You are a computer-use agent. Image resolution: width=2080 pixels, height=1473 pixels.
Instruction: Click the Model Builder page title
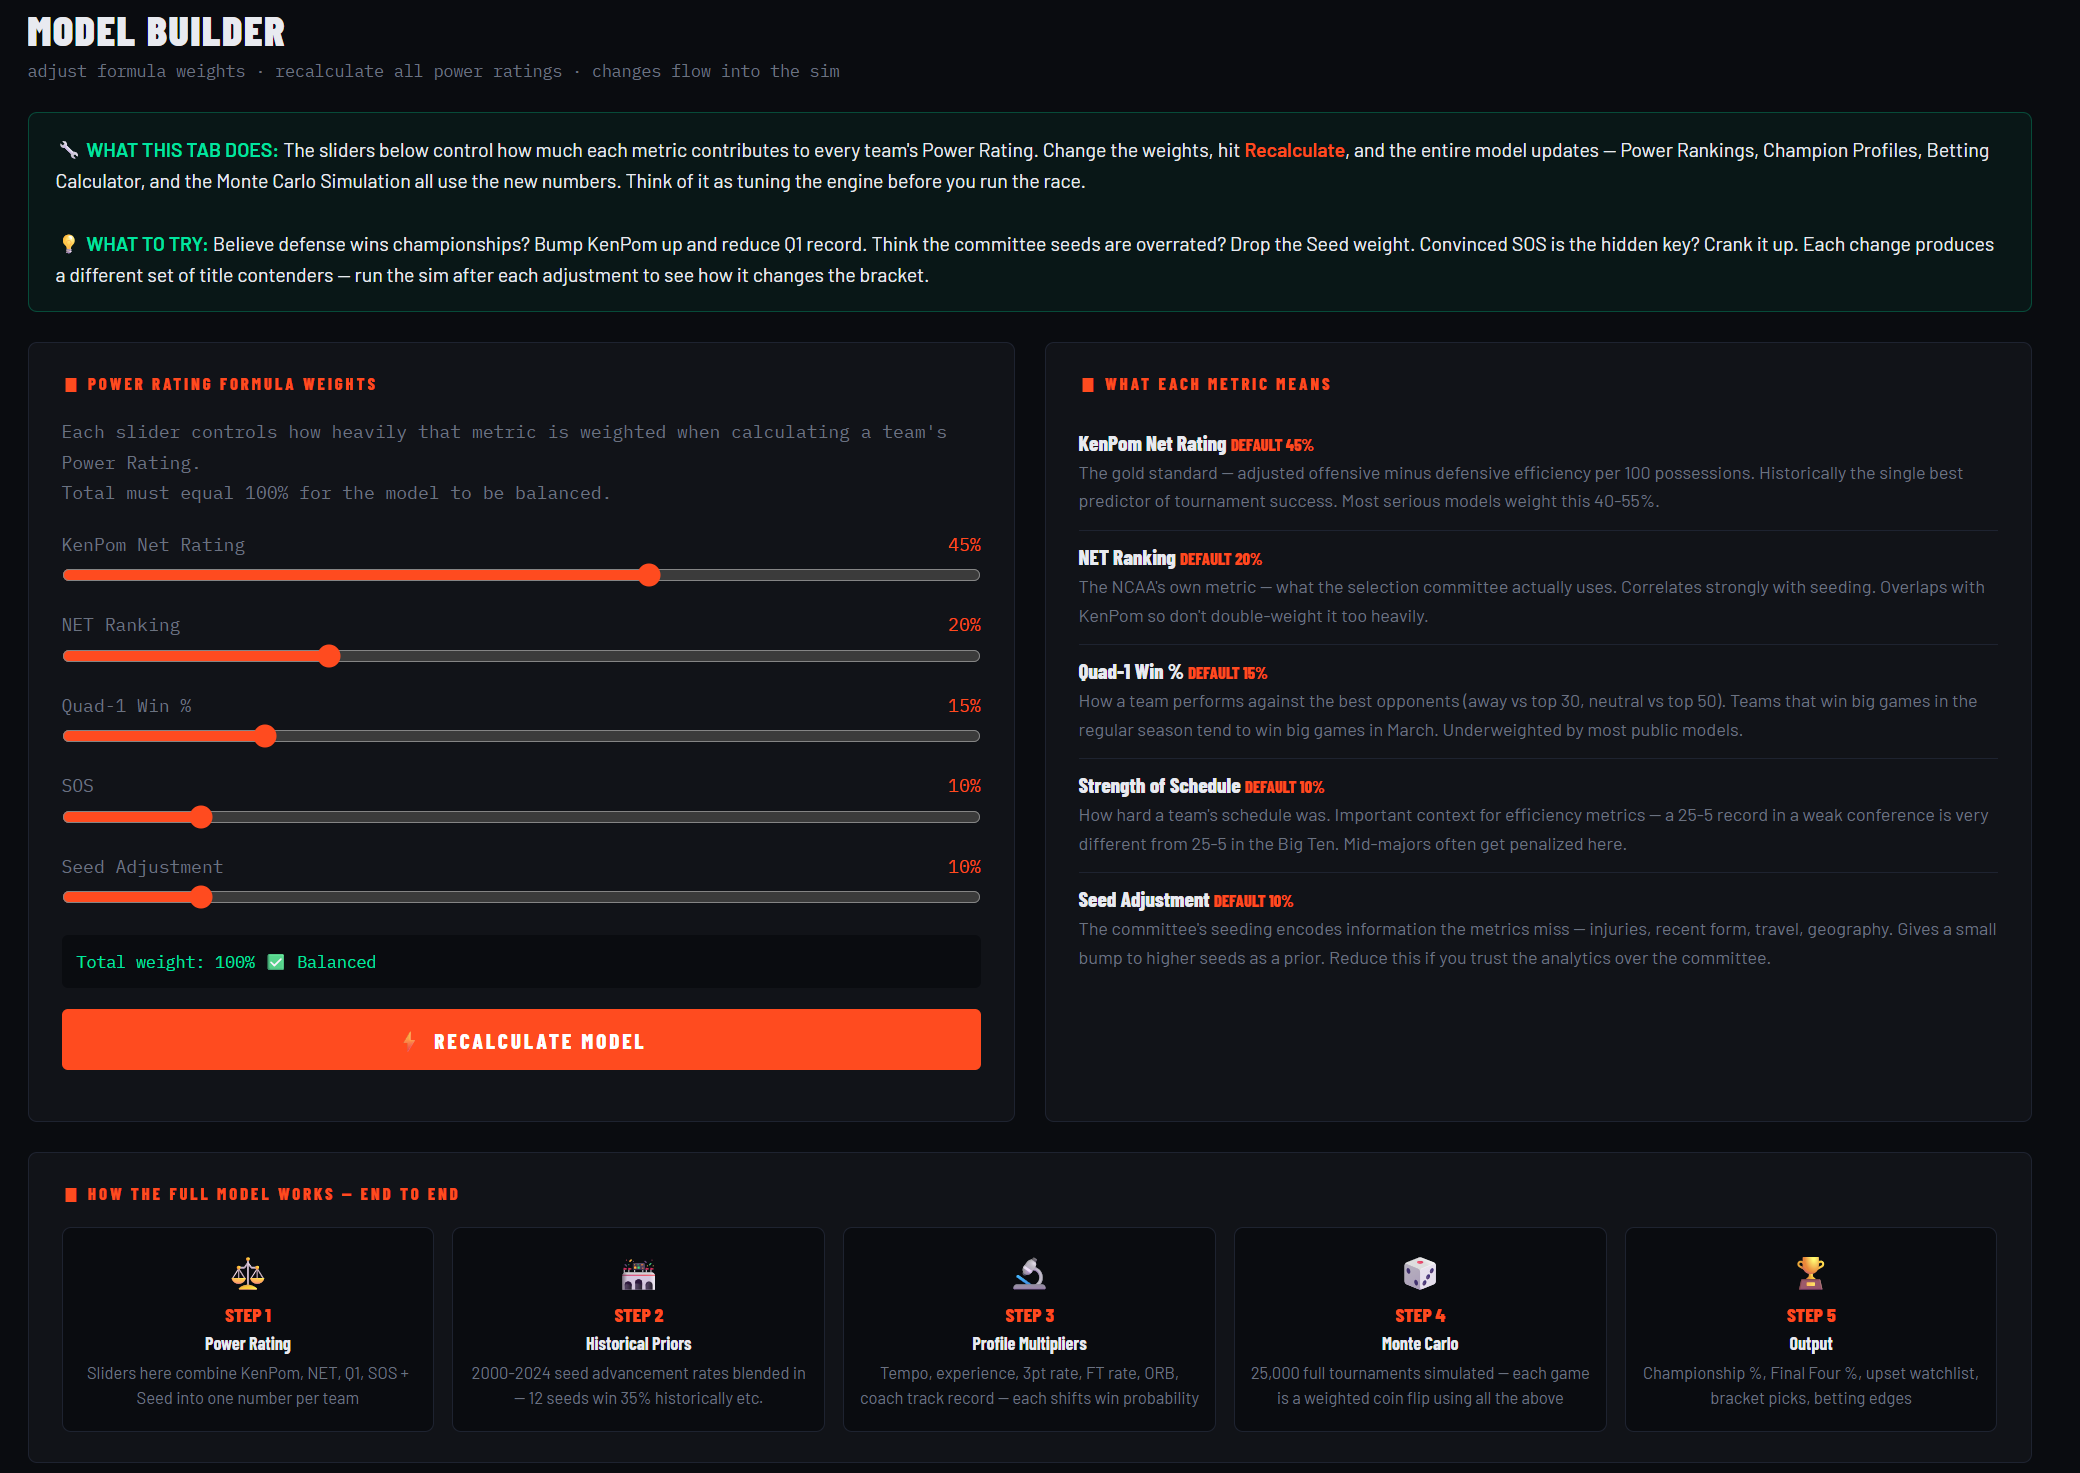point(156,32)
